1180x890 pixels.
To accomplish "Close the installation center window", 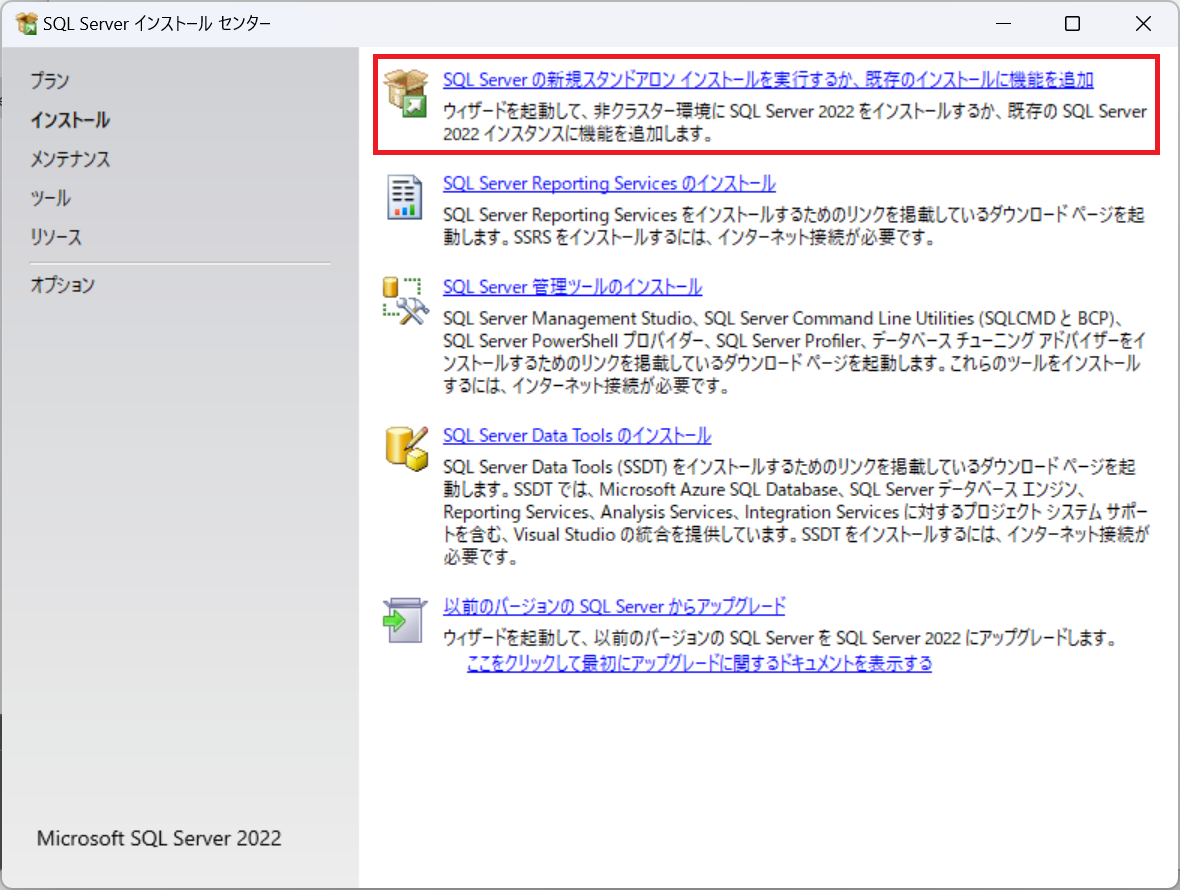I will coord(1142,23).
